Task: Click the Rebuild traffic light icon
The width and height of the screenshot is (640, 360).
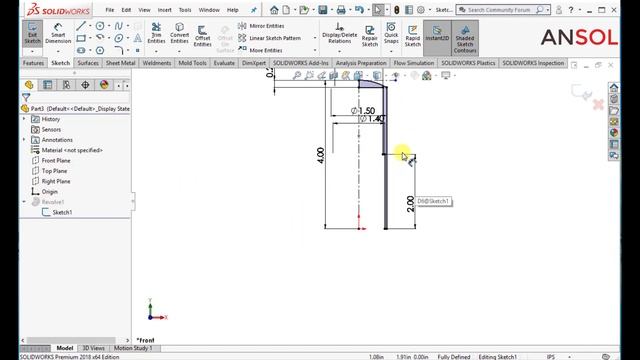Action: (396, 10)
